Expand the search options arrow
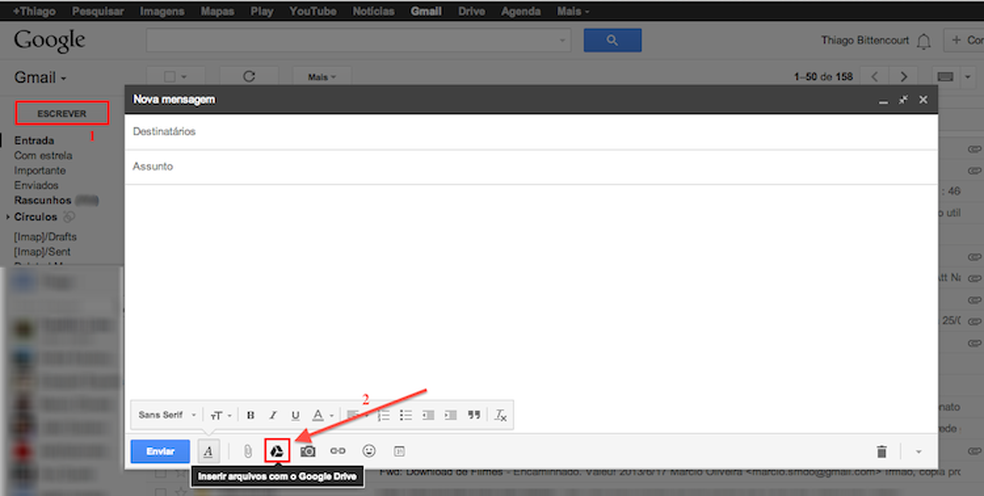 (x=562, y=40)
